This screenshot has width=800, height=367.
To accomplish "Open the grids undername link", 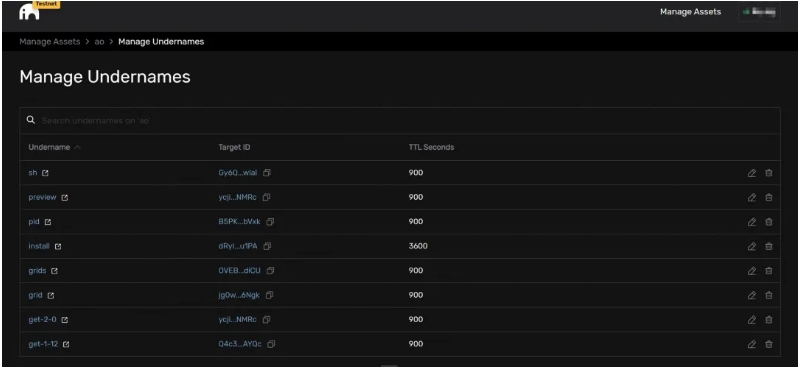I will (37, 271).
